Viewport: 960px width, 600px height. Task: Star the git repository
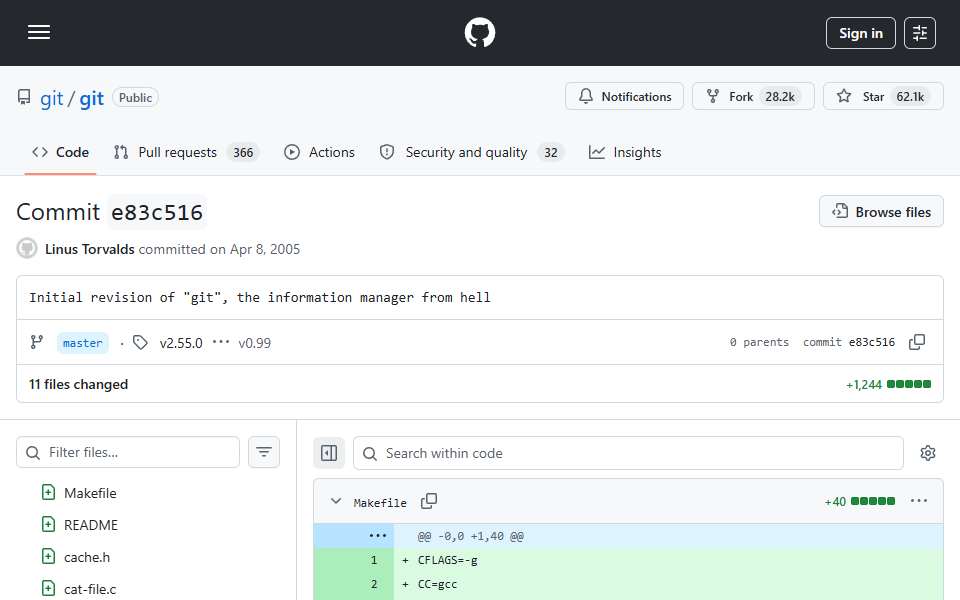click(883, 97)
